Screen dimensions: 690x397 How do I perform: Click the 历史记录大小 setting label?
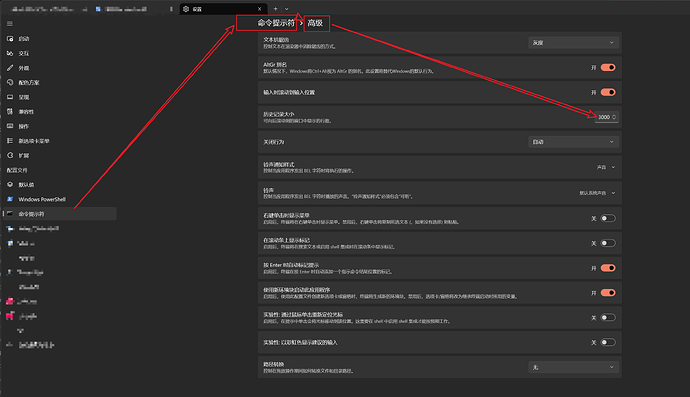click(279, 114)
